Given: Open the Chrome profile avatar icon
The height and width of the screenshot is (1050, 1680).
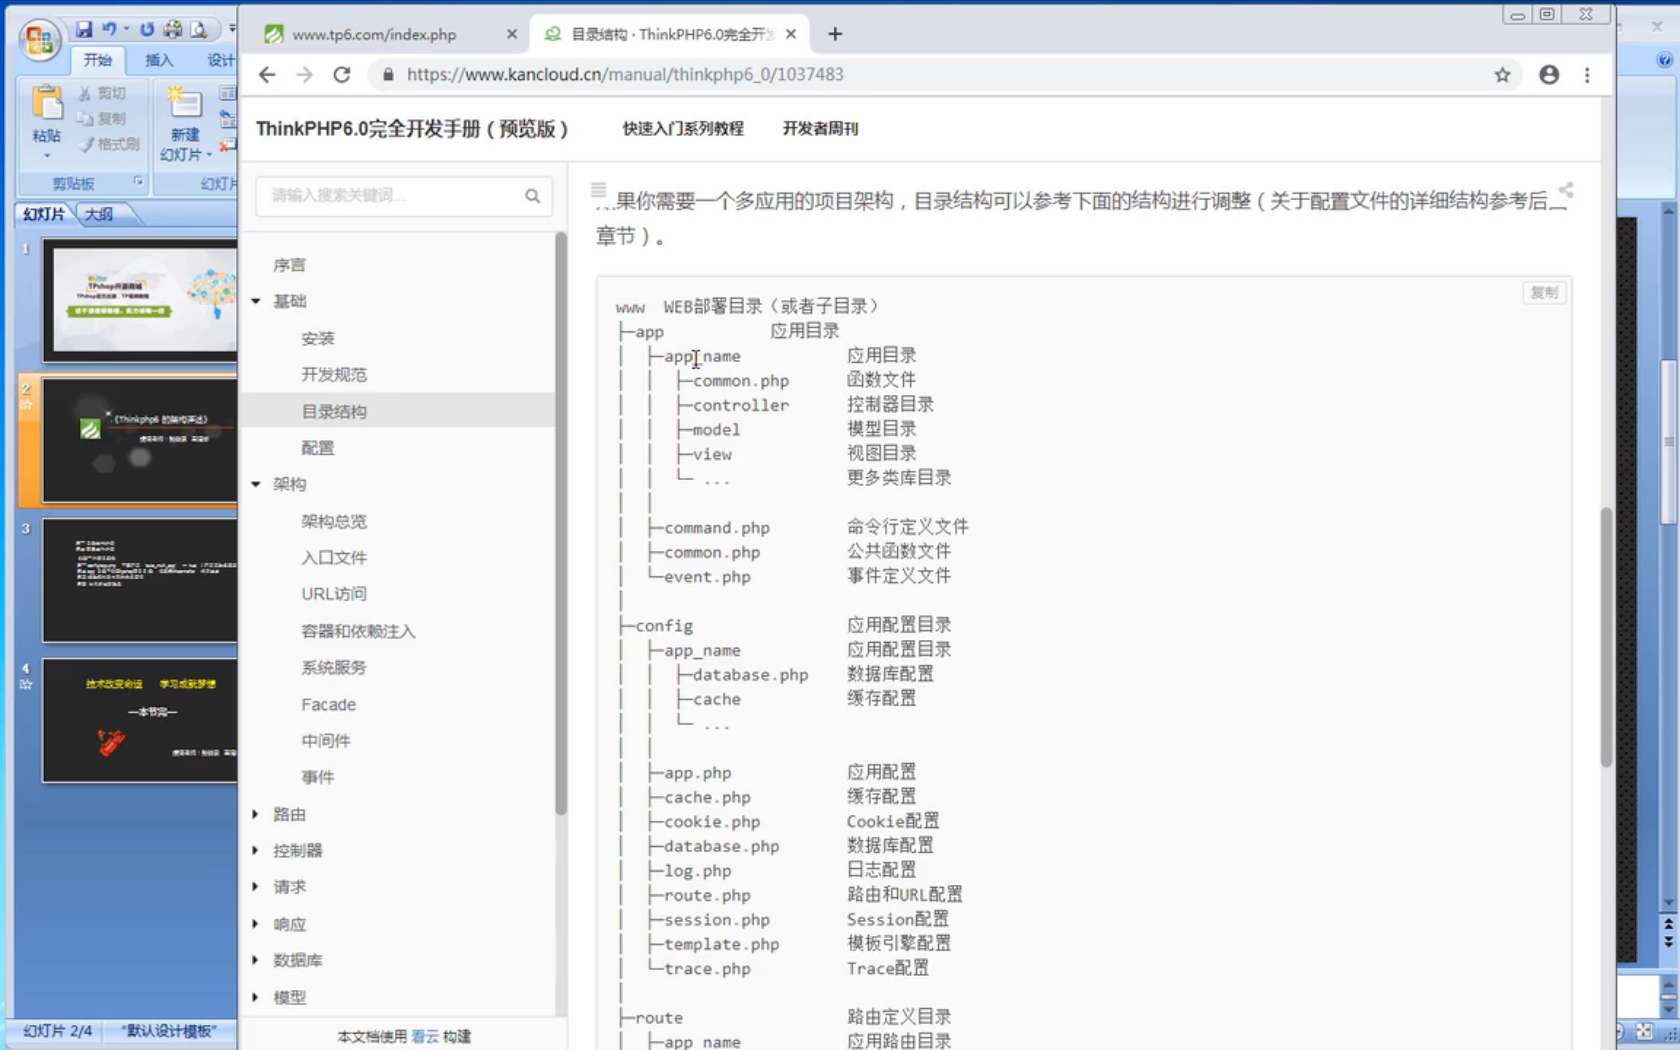Looking at the screenshot, I should click(1549, 75).
